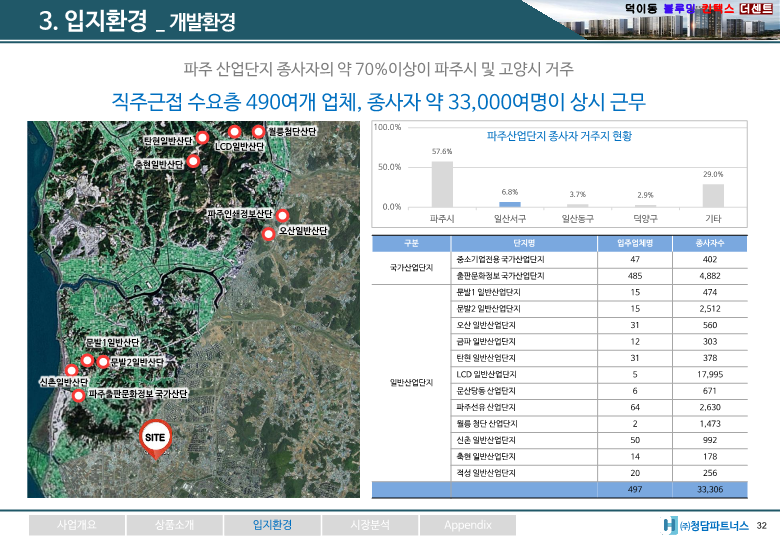Image resolution: width=780 pixels, height=540 pixels.
Task: Click the 덕양구 2.9% bar
Action: pos(645,206)
